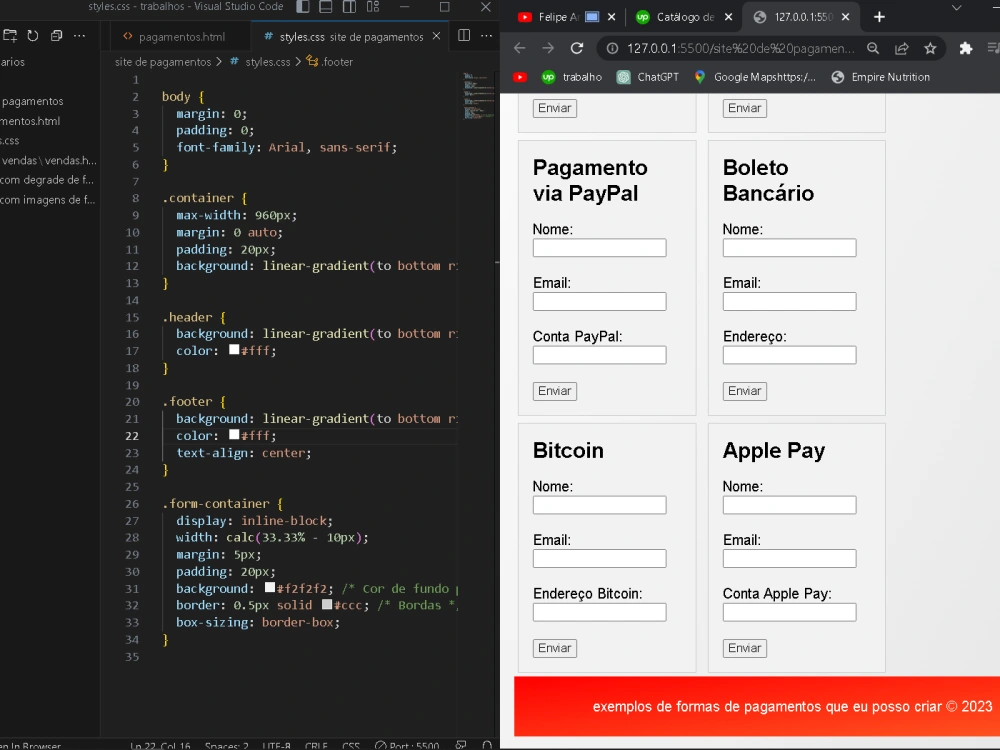Open the Google Maps bookmark
1000x750 pixels.
[x=755, y=77]
